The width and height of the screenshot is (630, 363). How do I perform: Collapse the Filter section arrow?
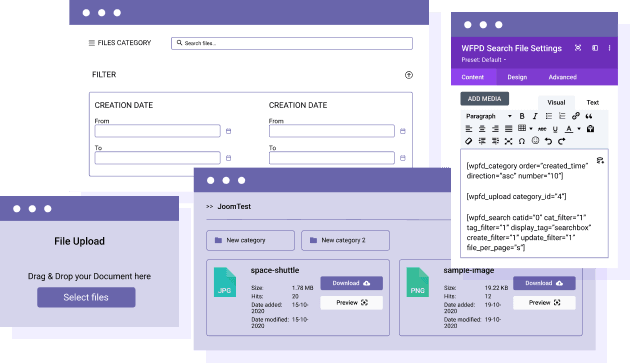409,75
